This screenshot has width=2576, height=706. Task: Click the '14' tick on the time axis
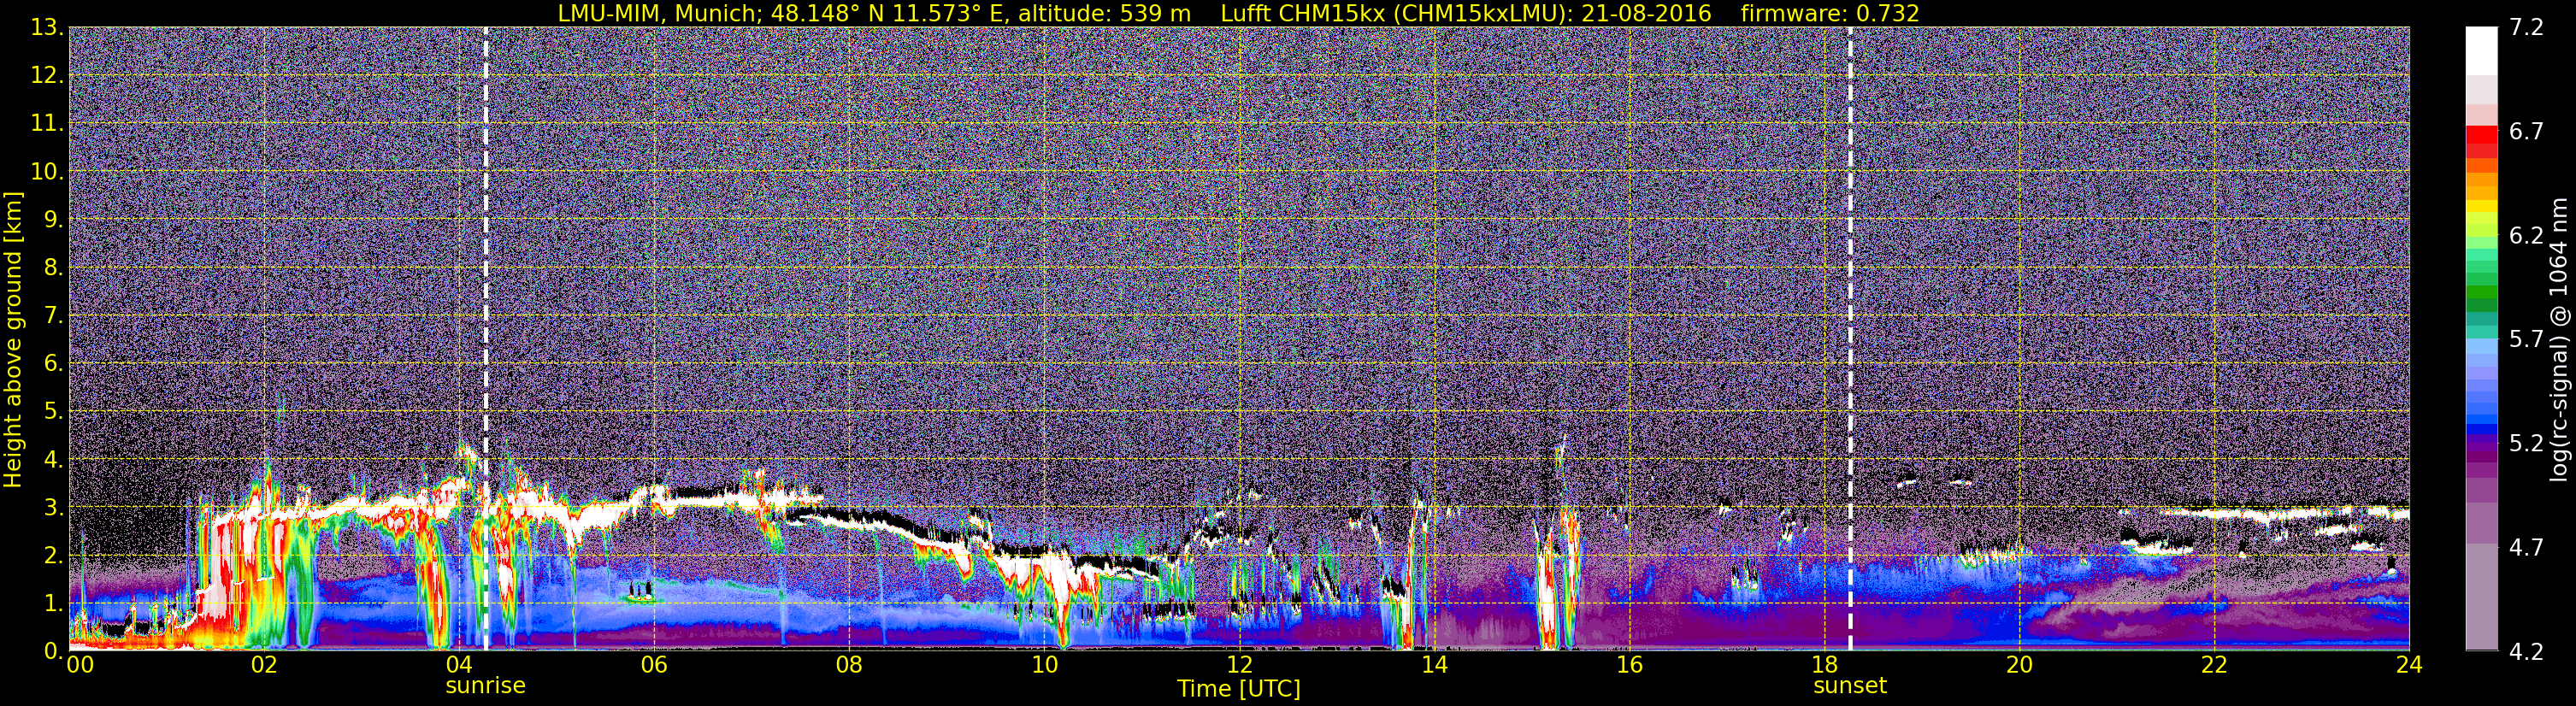[1434, 665]
